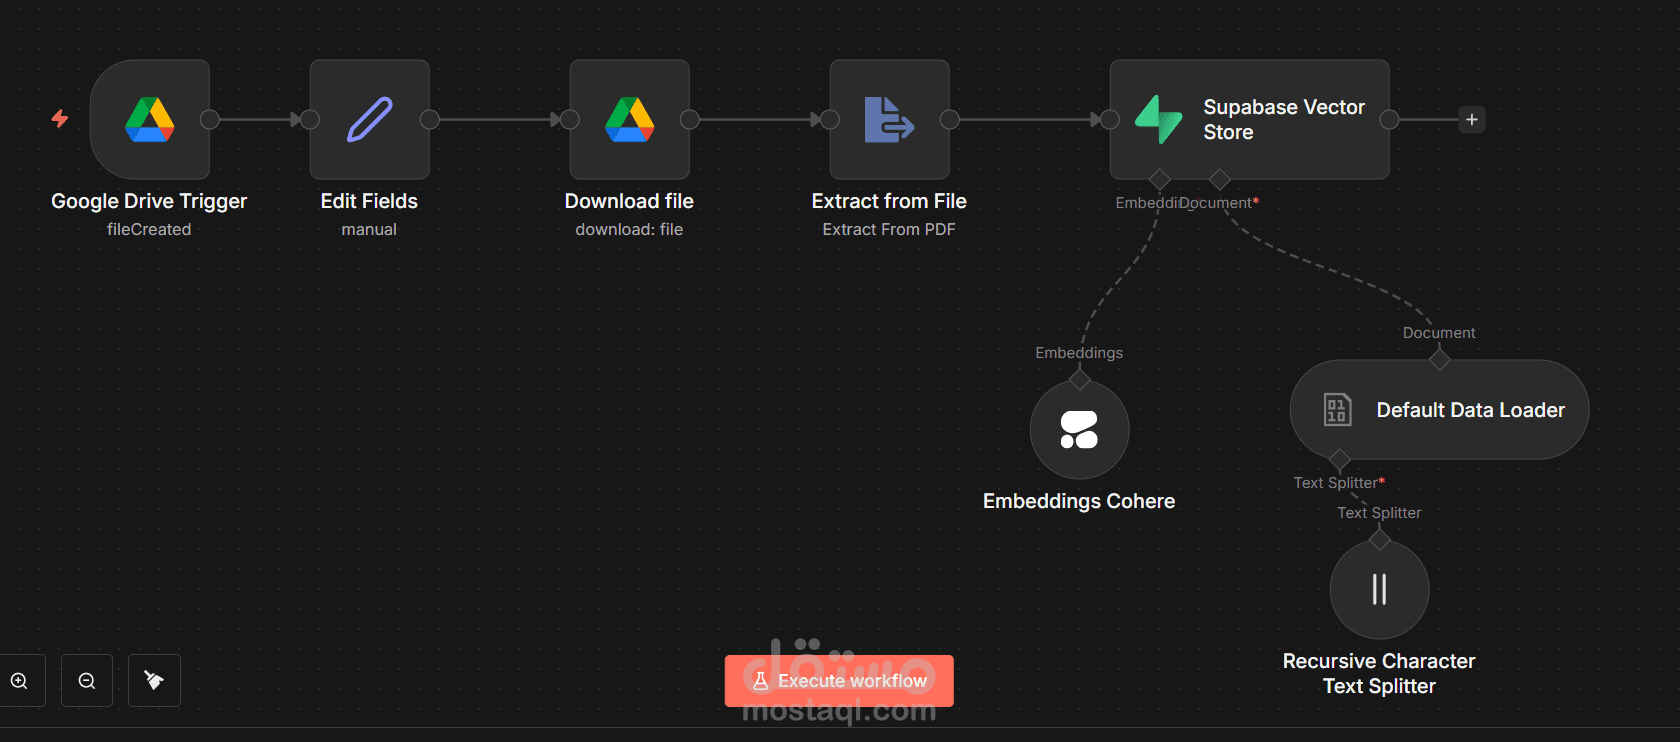The image size is (1680, 742).
Task: Click the Document diamond connector under Supabase
Action: [x=1220, y=180]
